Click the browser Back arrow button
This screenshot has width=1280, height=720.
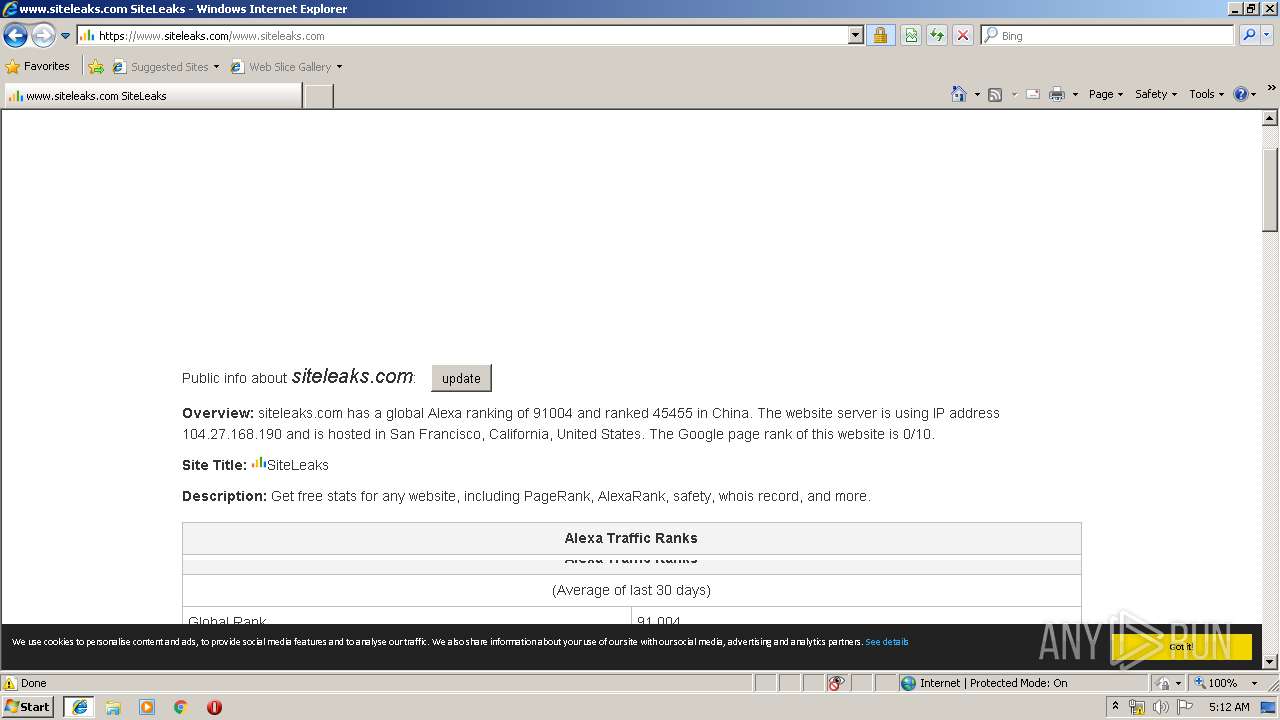click(15, 36)
